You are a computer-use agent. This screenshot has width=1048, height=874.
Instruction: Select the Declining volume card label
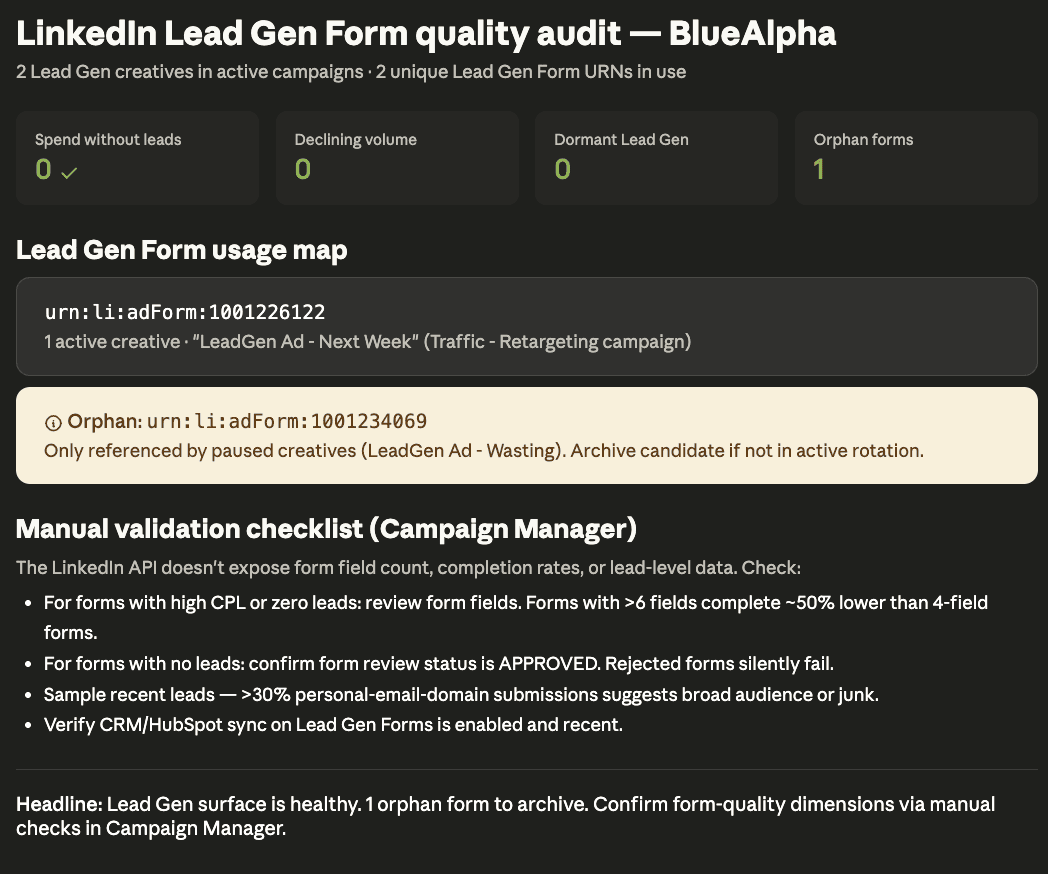355,140
